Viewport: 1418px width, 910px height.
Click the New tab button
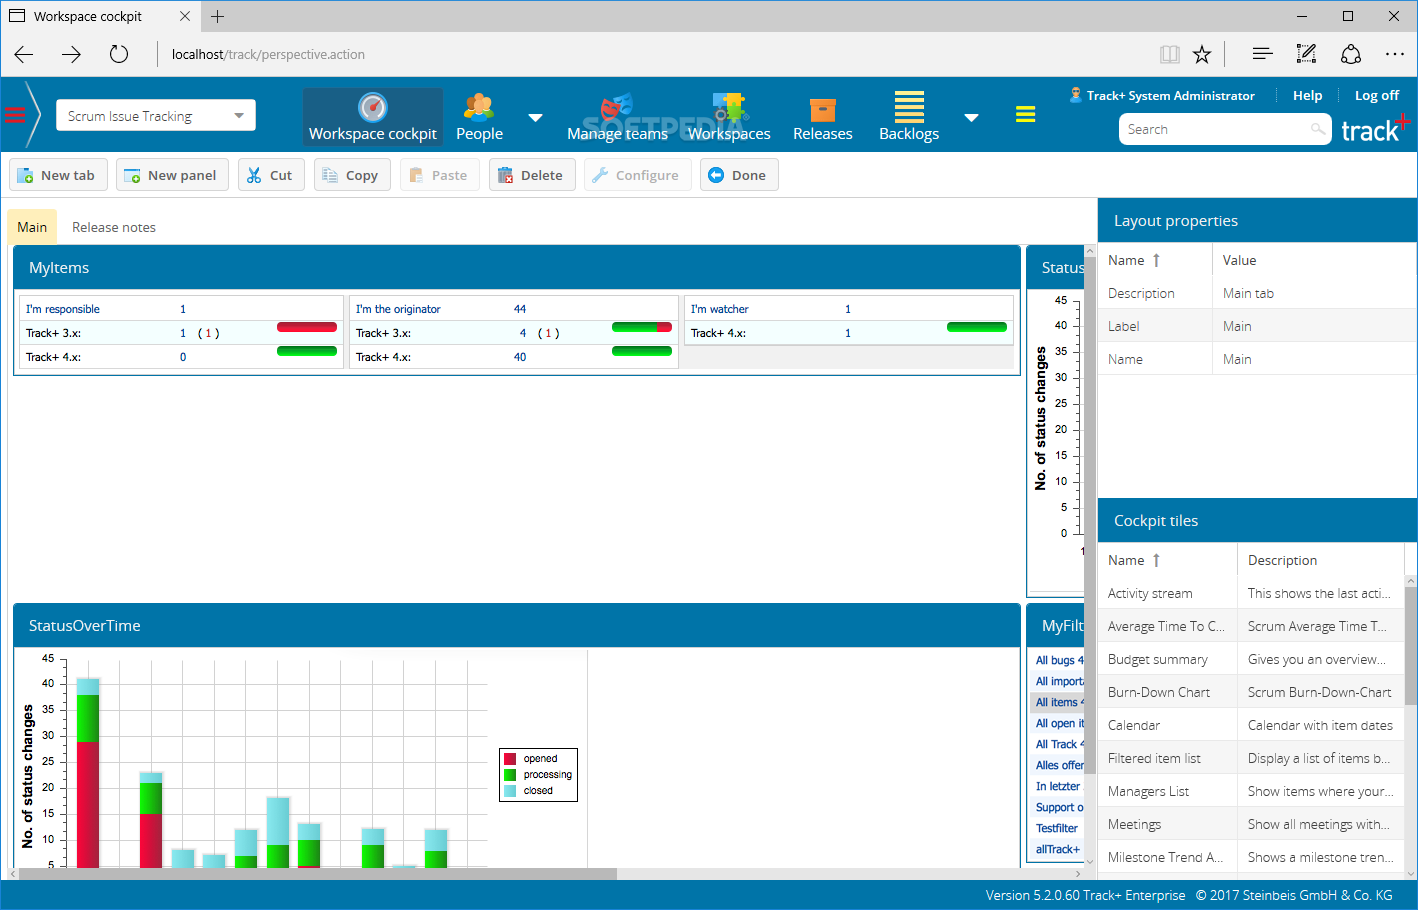coord(58,175)
